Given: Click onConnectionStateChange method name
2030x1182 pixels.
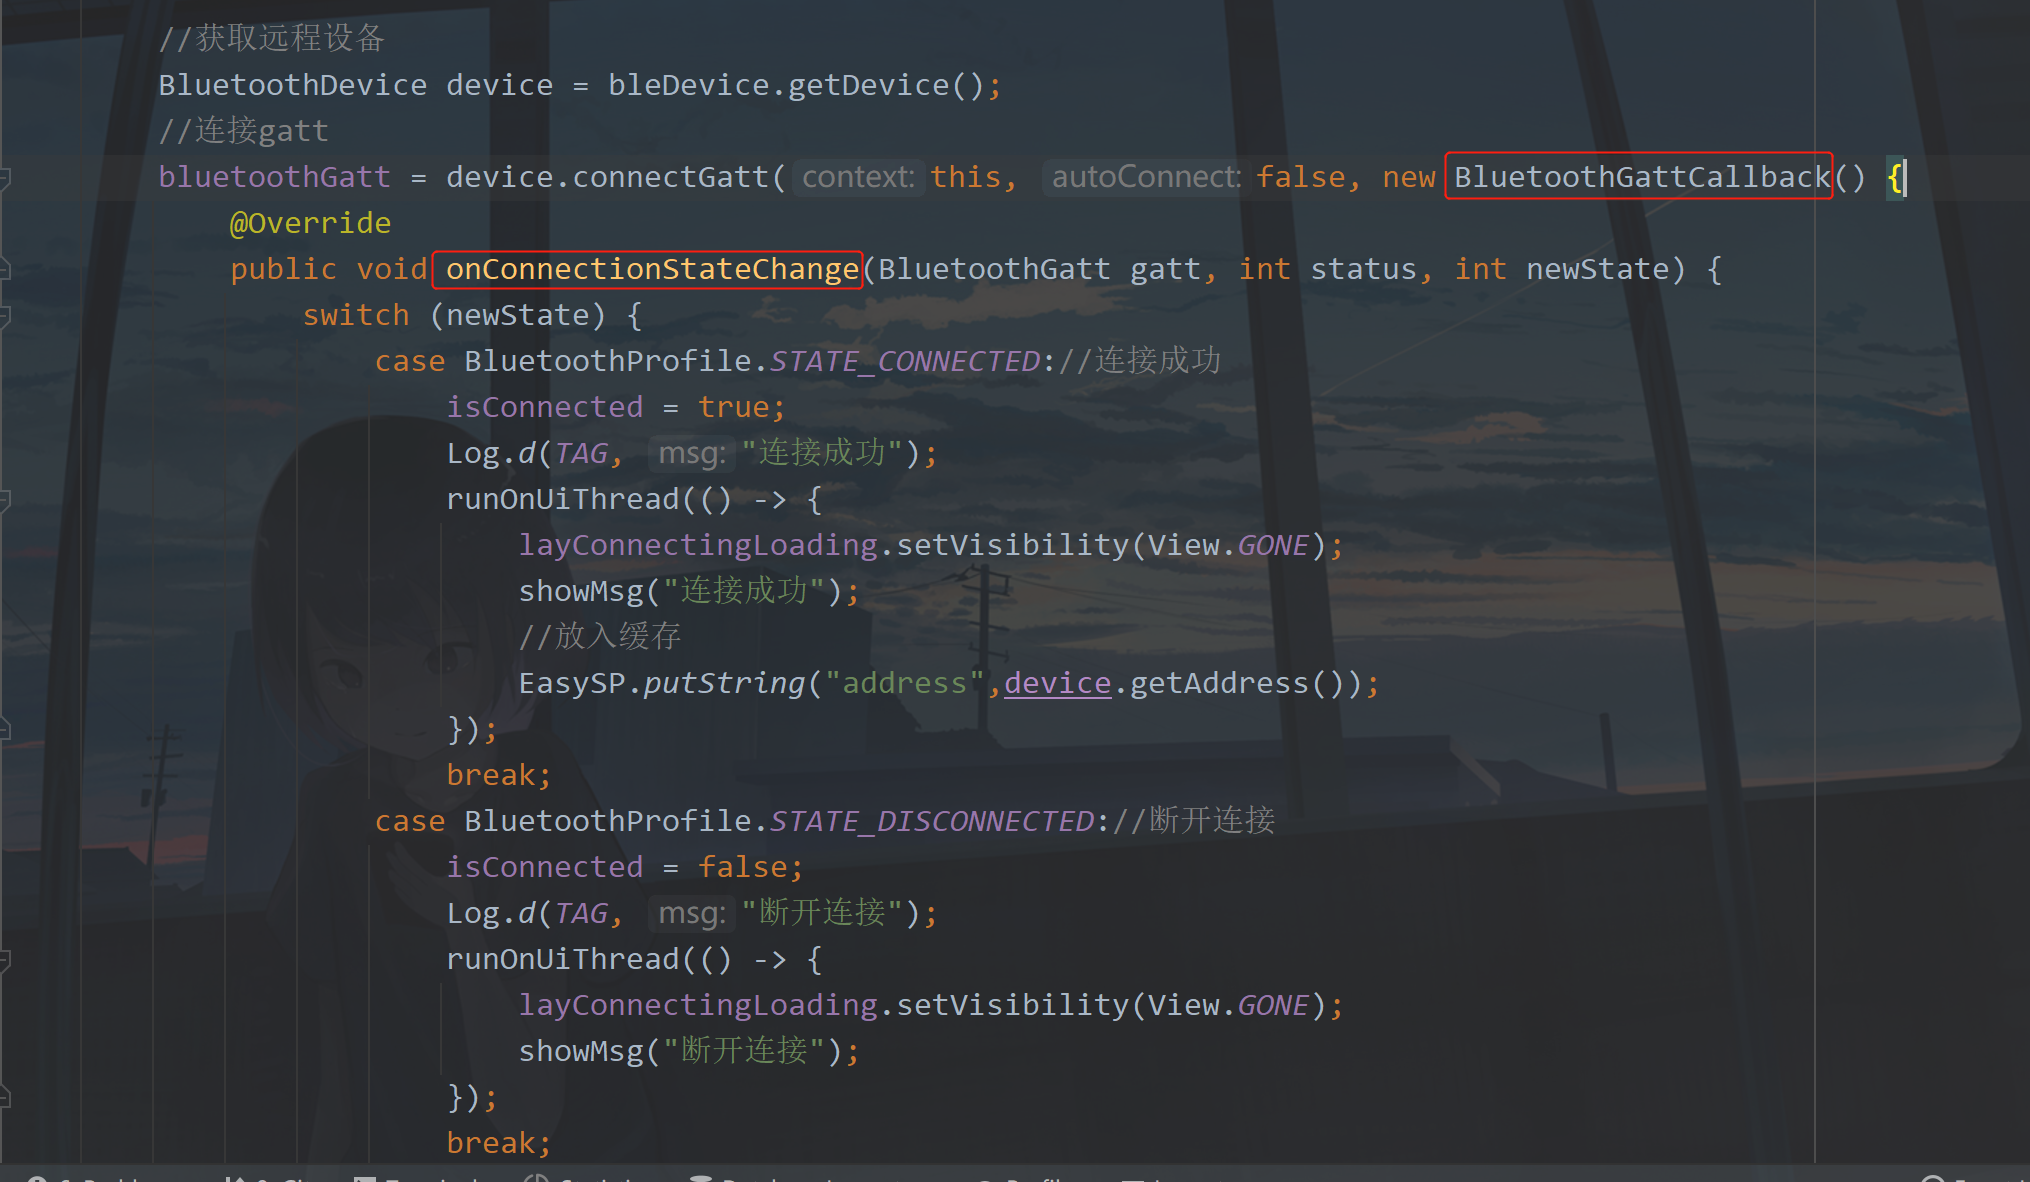Looking at the screenshot, I should [652, 269].
